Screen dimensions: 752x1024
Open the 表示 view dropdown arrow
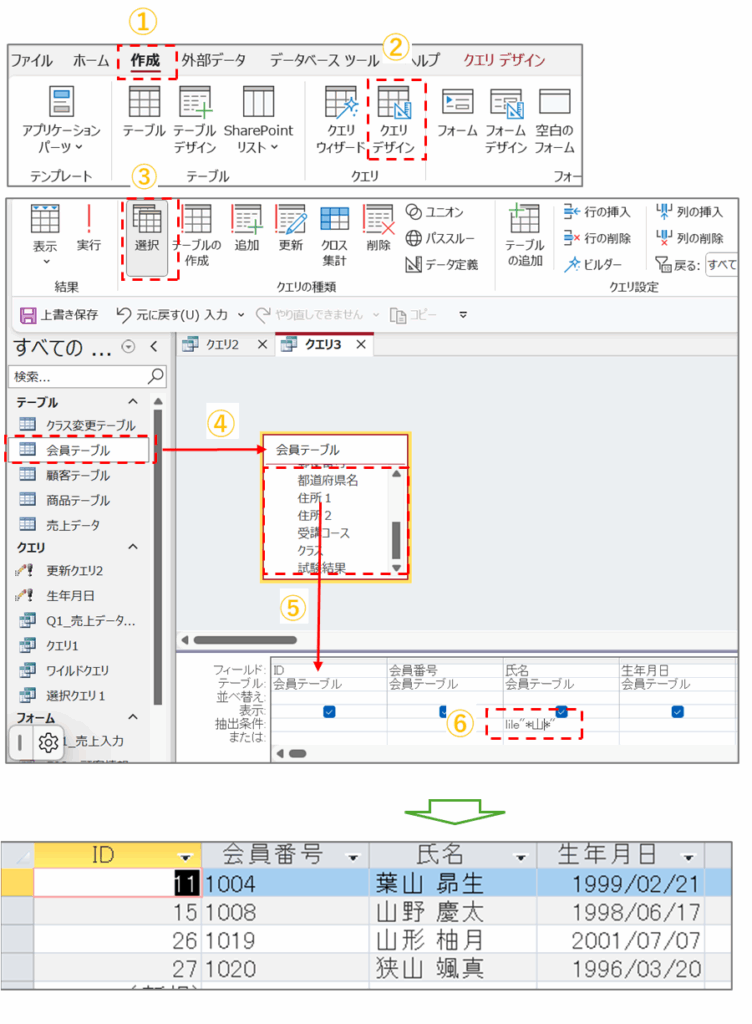(x=45, y=261)
